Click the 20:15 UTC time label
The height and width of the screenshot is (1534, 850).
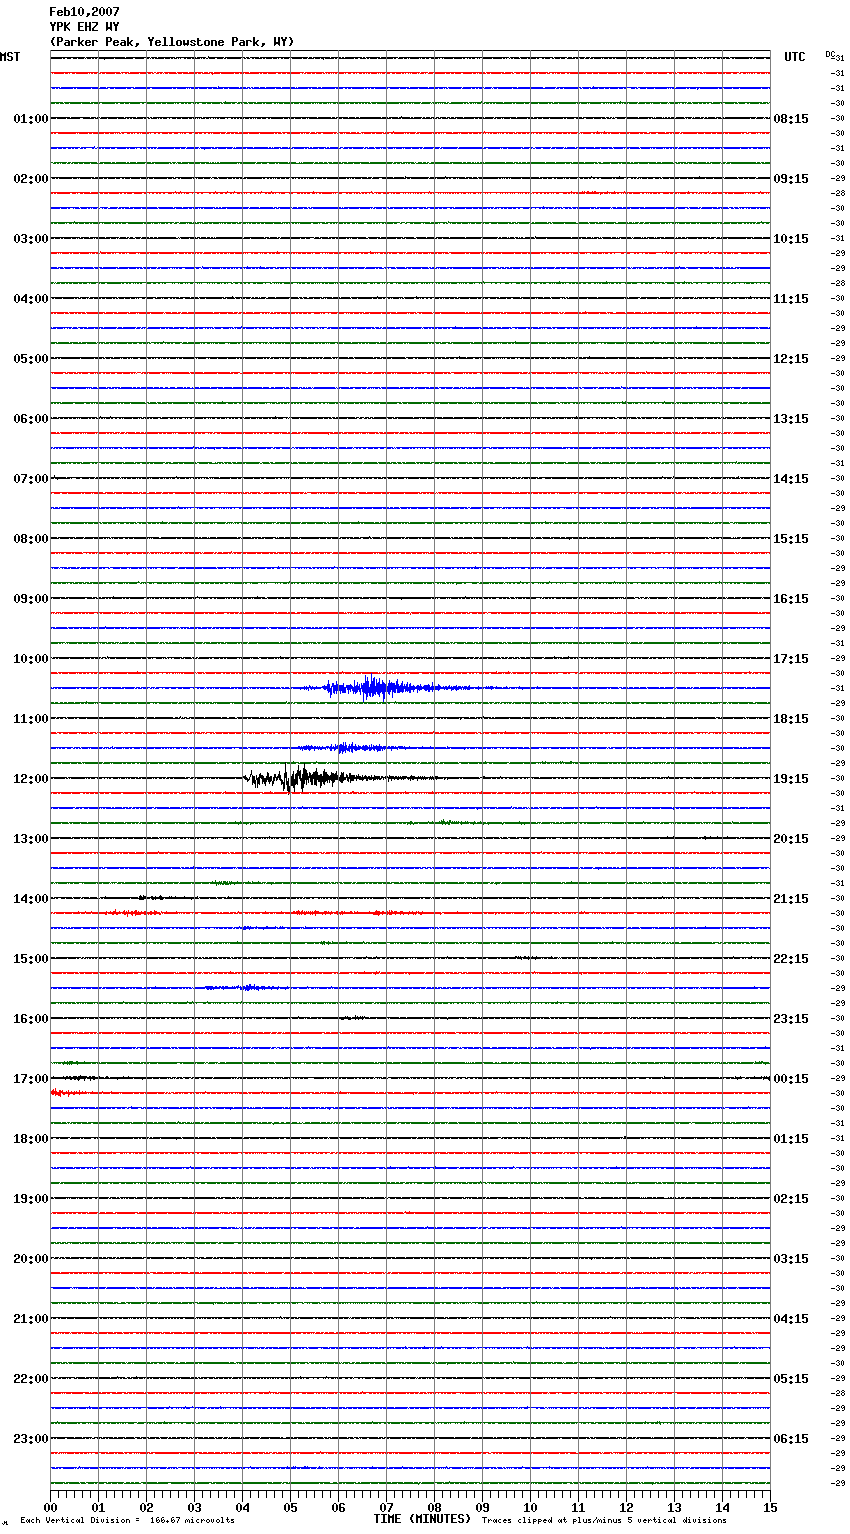pyautogui.click(x=791, y=839)
